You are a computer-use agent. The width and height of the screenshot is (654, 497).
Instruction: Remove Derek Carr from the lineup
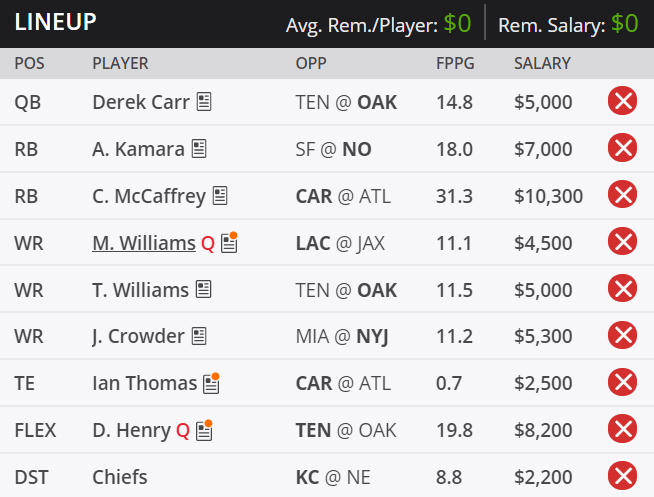622,101
